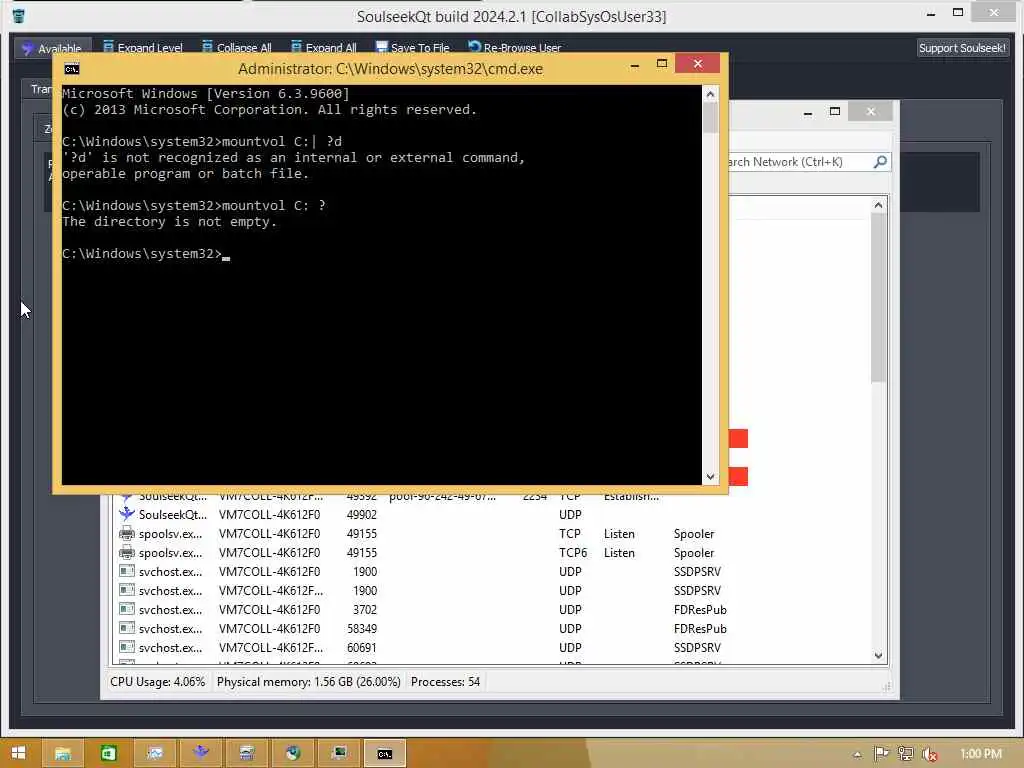Screen dimensions: 1024x768
Task: Click the Search Network input field
Action: pyautogui.click(x=798, y=162)
